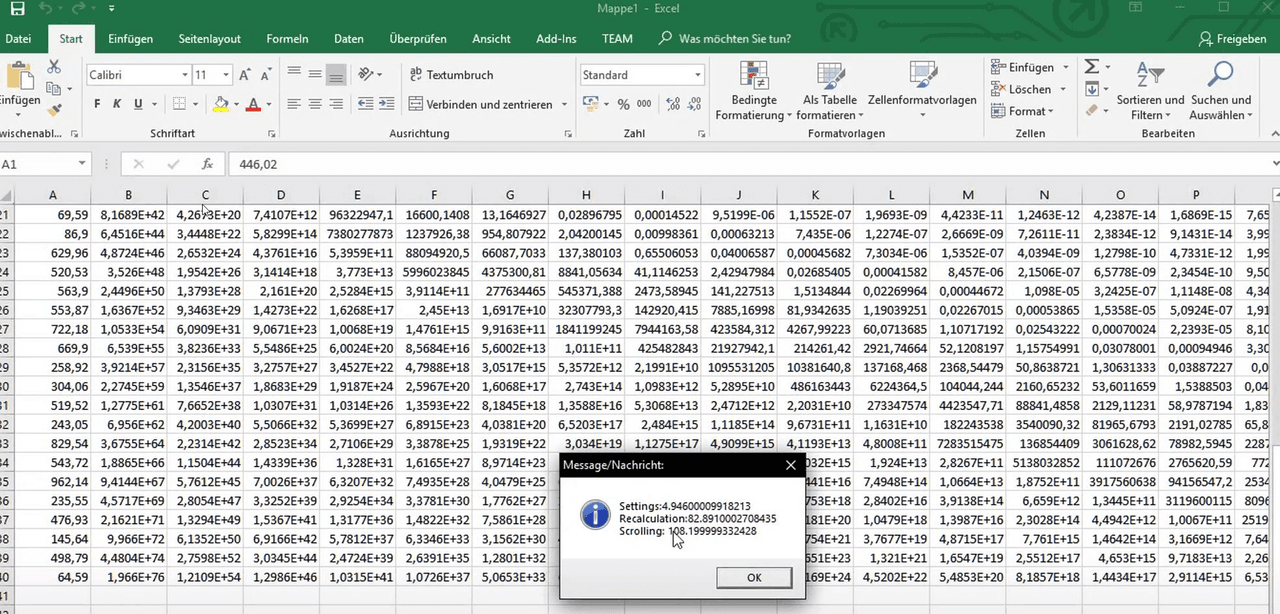Click the Save floppy disk icon
The image size is (1280, 614).
point(16,9)
